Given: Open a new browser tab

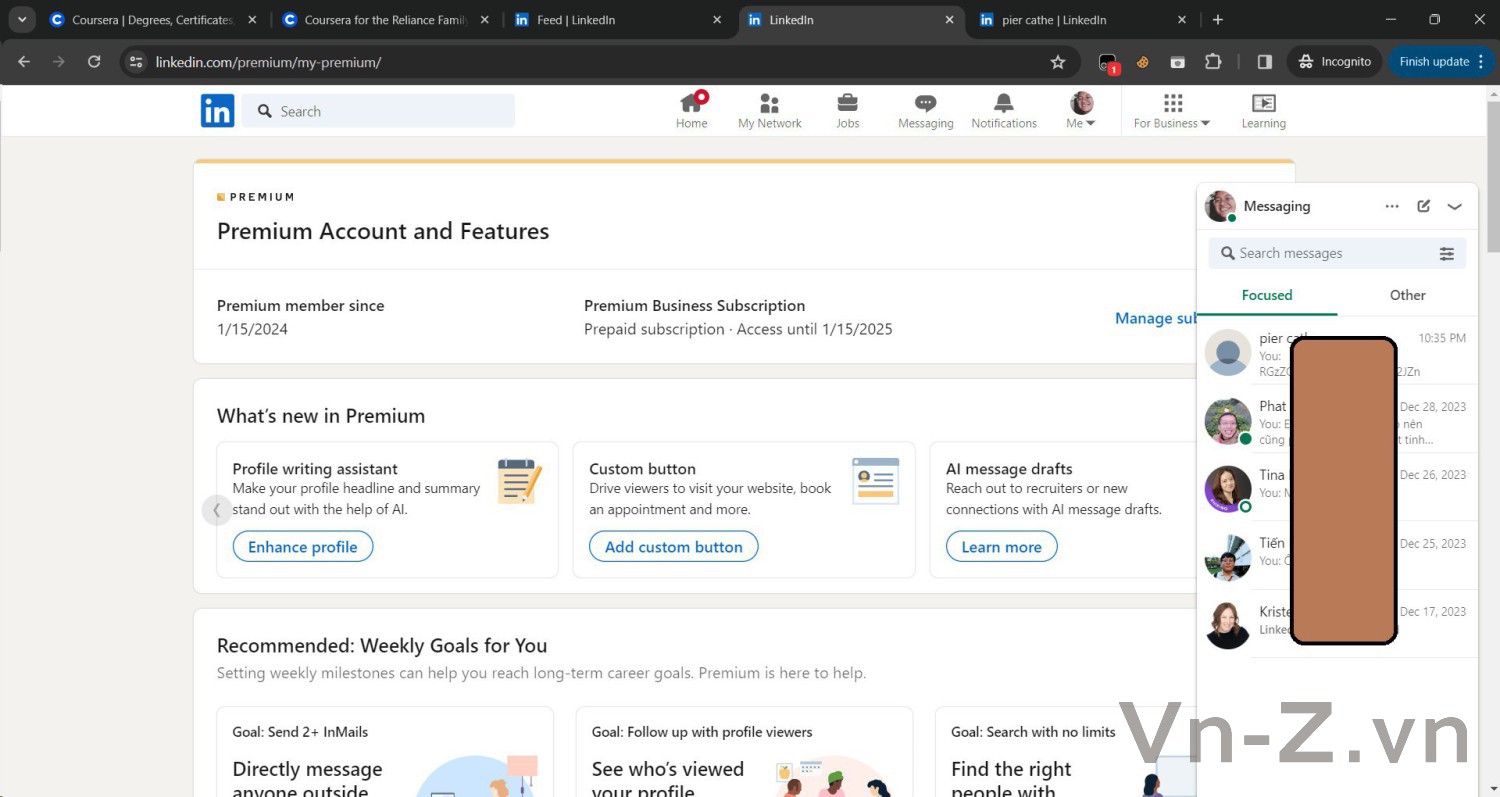Looking at the screenshot, I should click(1217, 20).
